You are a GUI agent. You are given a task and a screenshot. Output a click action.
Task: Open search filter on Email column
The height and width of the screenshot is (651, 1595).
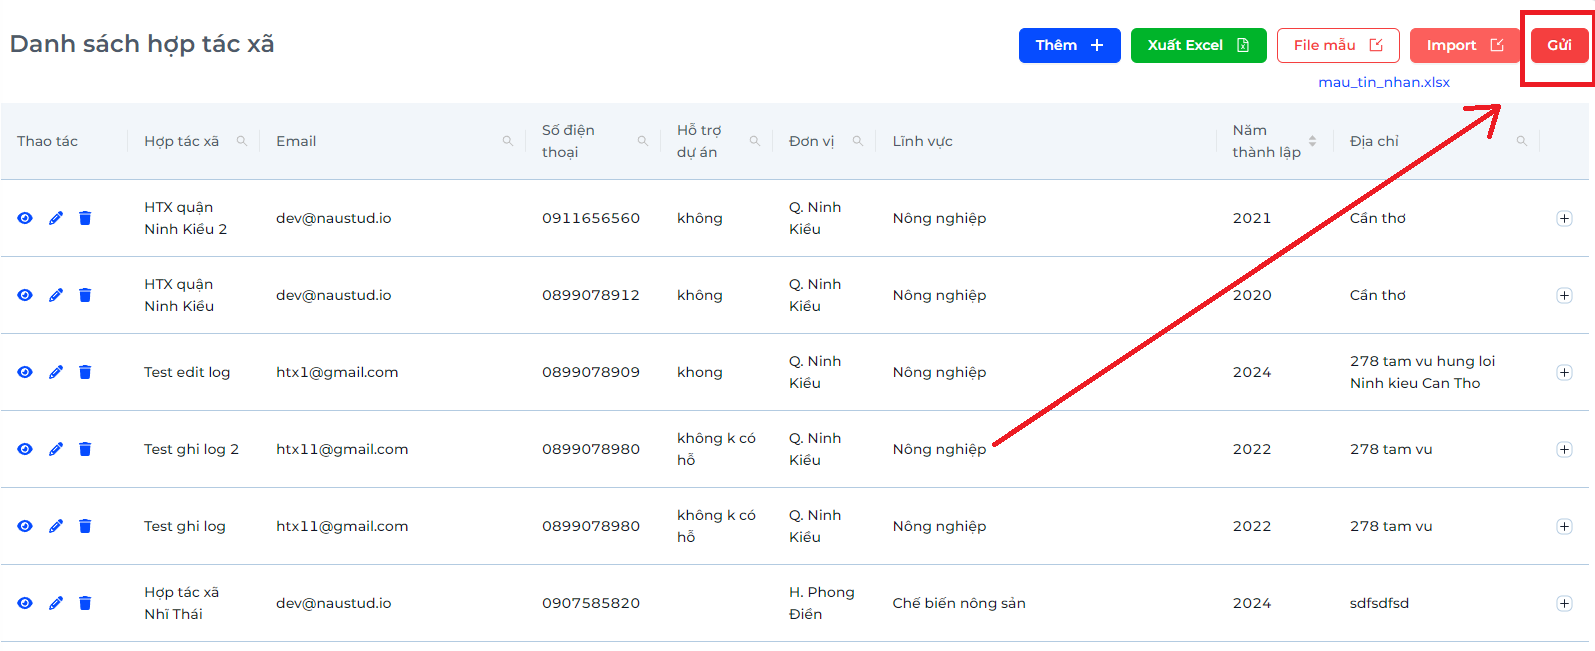click(x=508, y=141)
